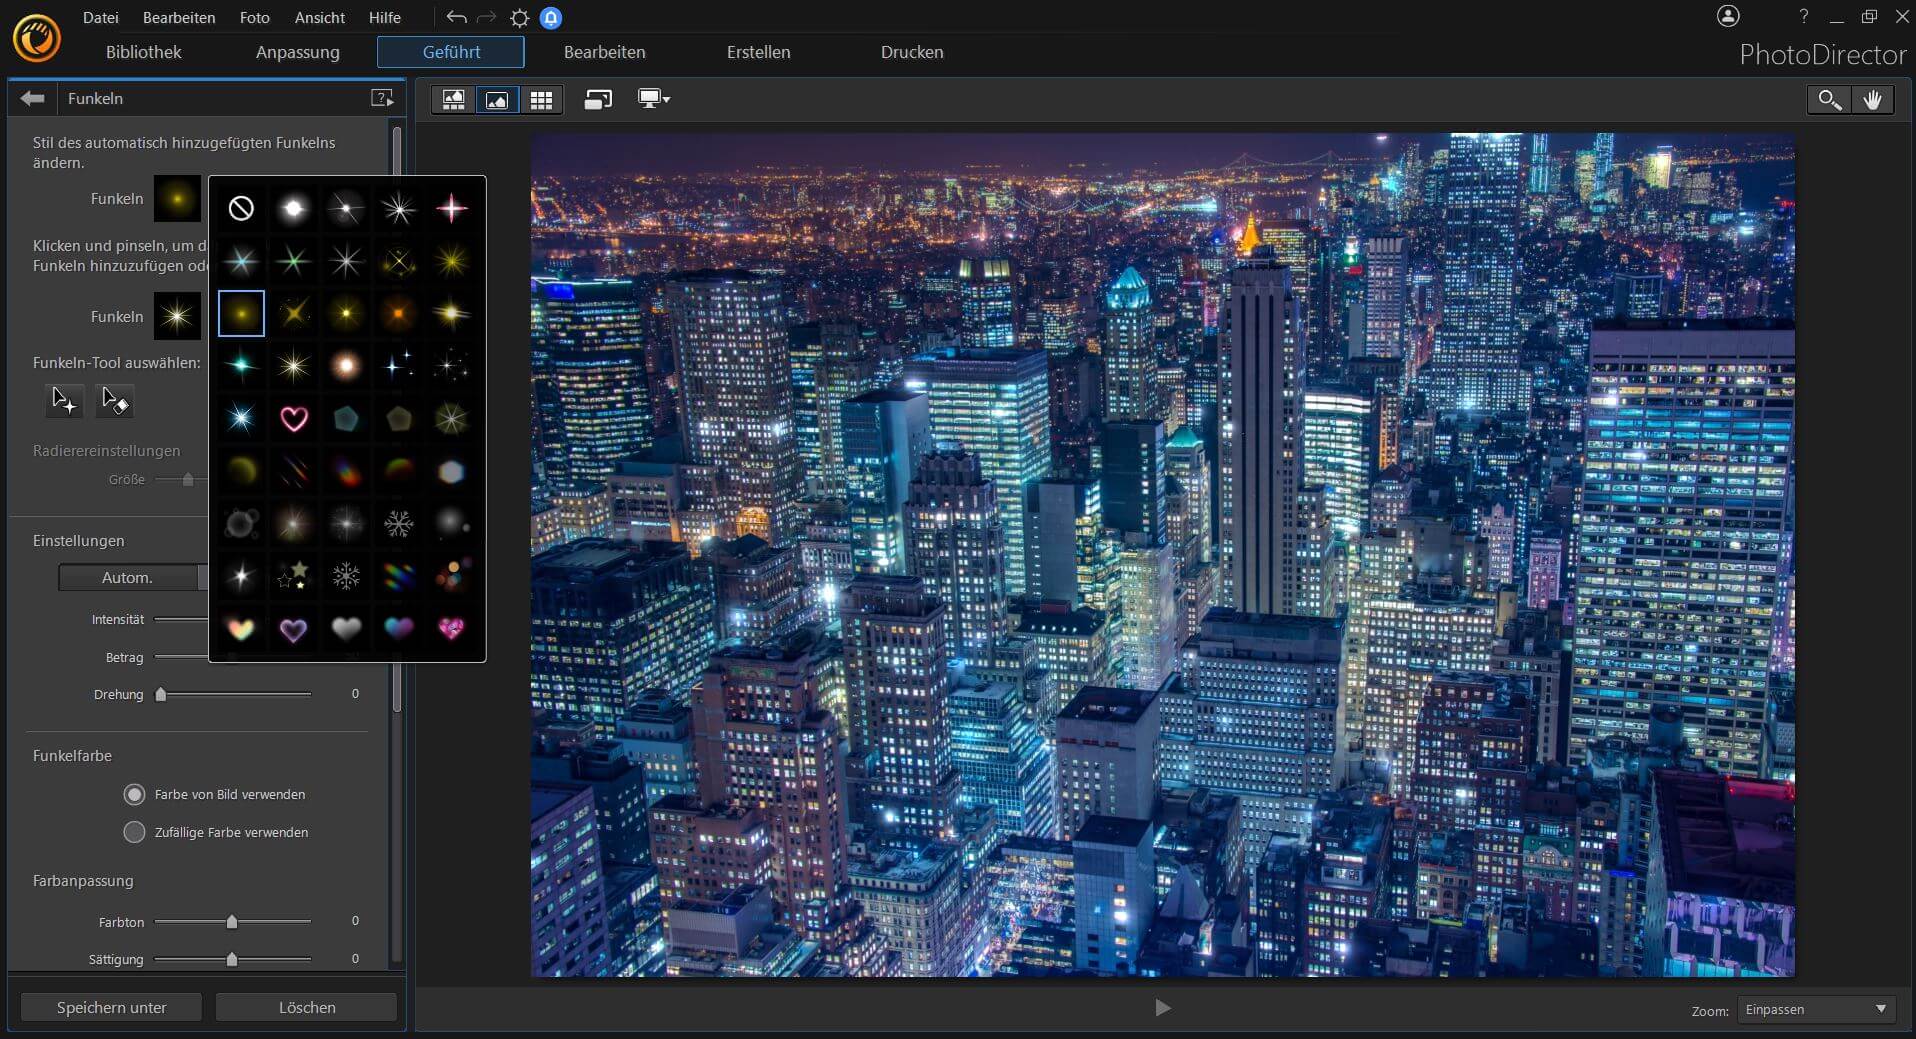Image resolution: width=1916 pixels, height=1039 pixels.
Task: Switch to the Anpassung tab
Action: 298,52
